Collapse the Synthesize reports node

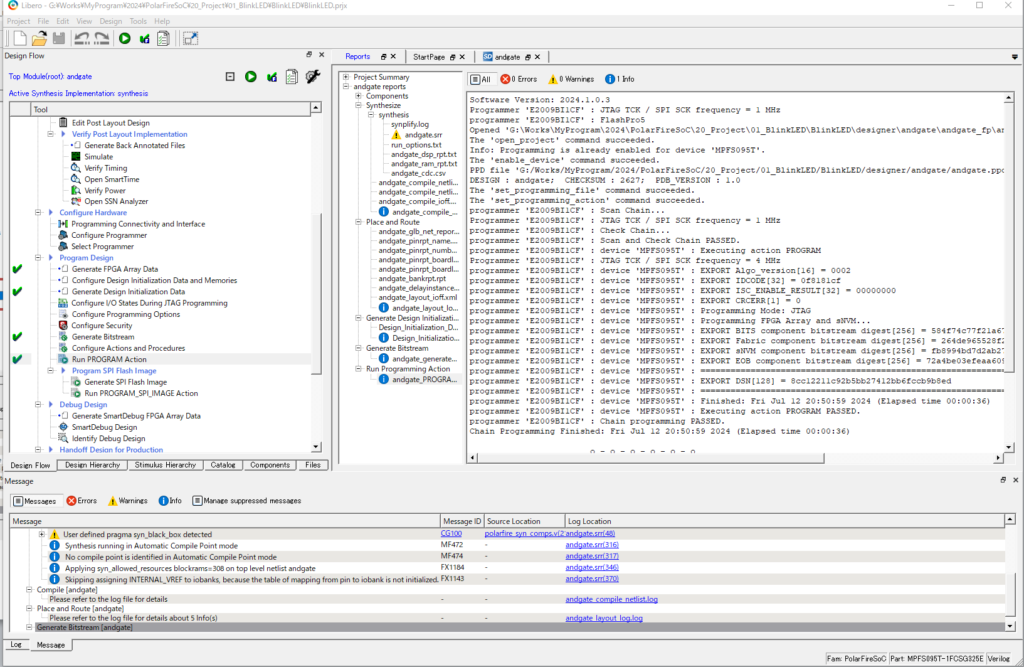point(358,105)
